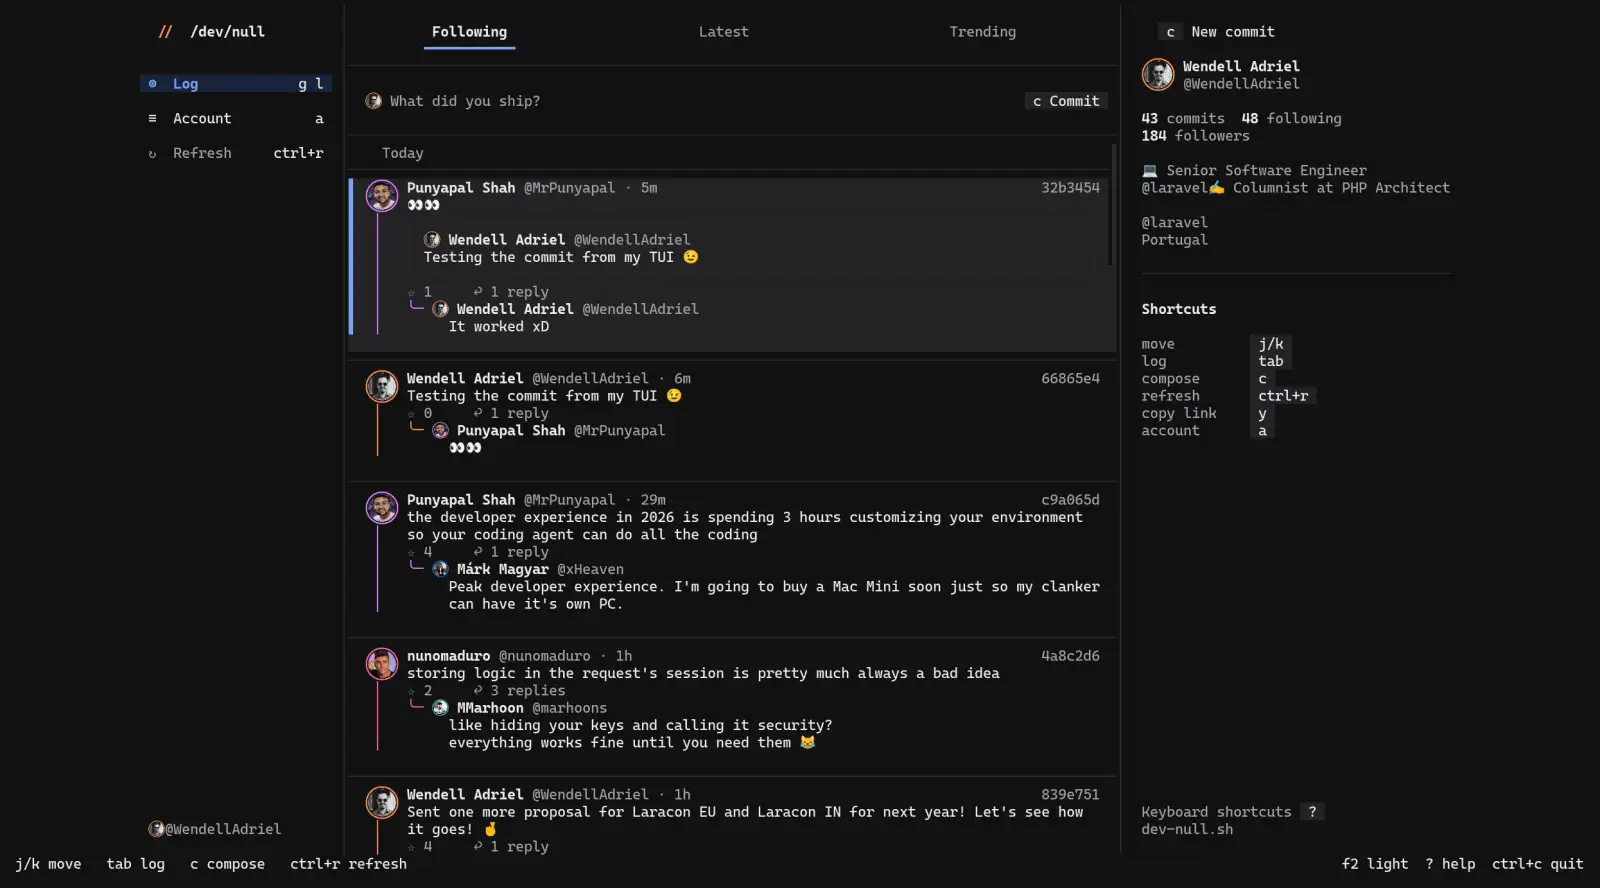The width and height of the screenshot is (1600, 888).
Task: Click Refresh in the sidebar
Action: tap(236, 153)
